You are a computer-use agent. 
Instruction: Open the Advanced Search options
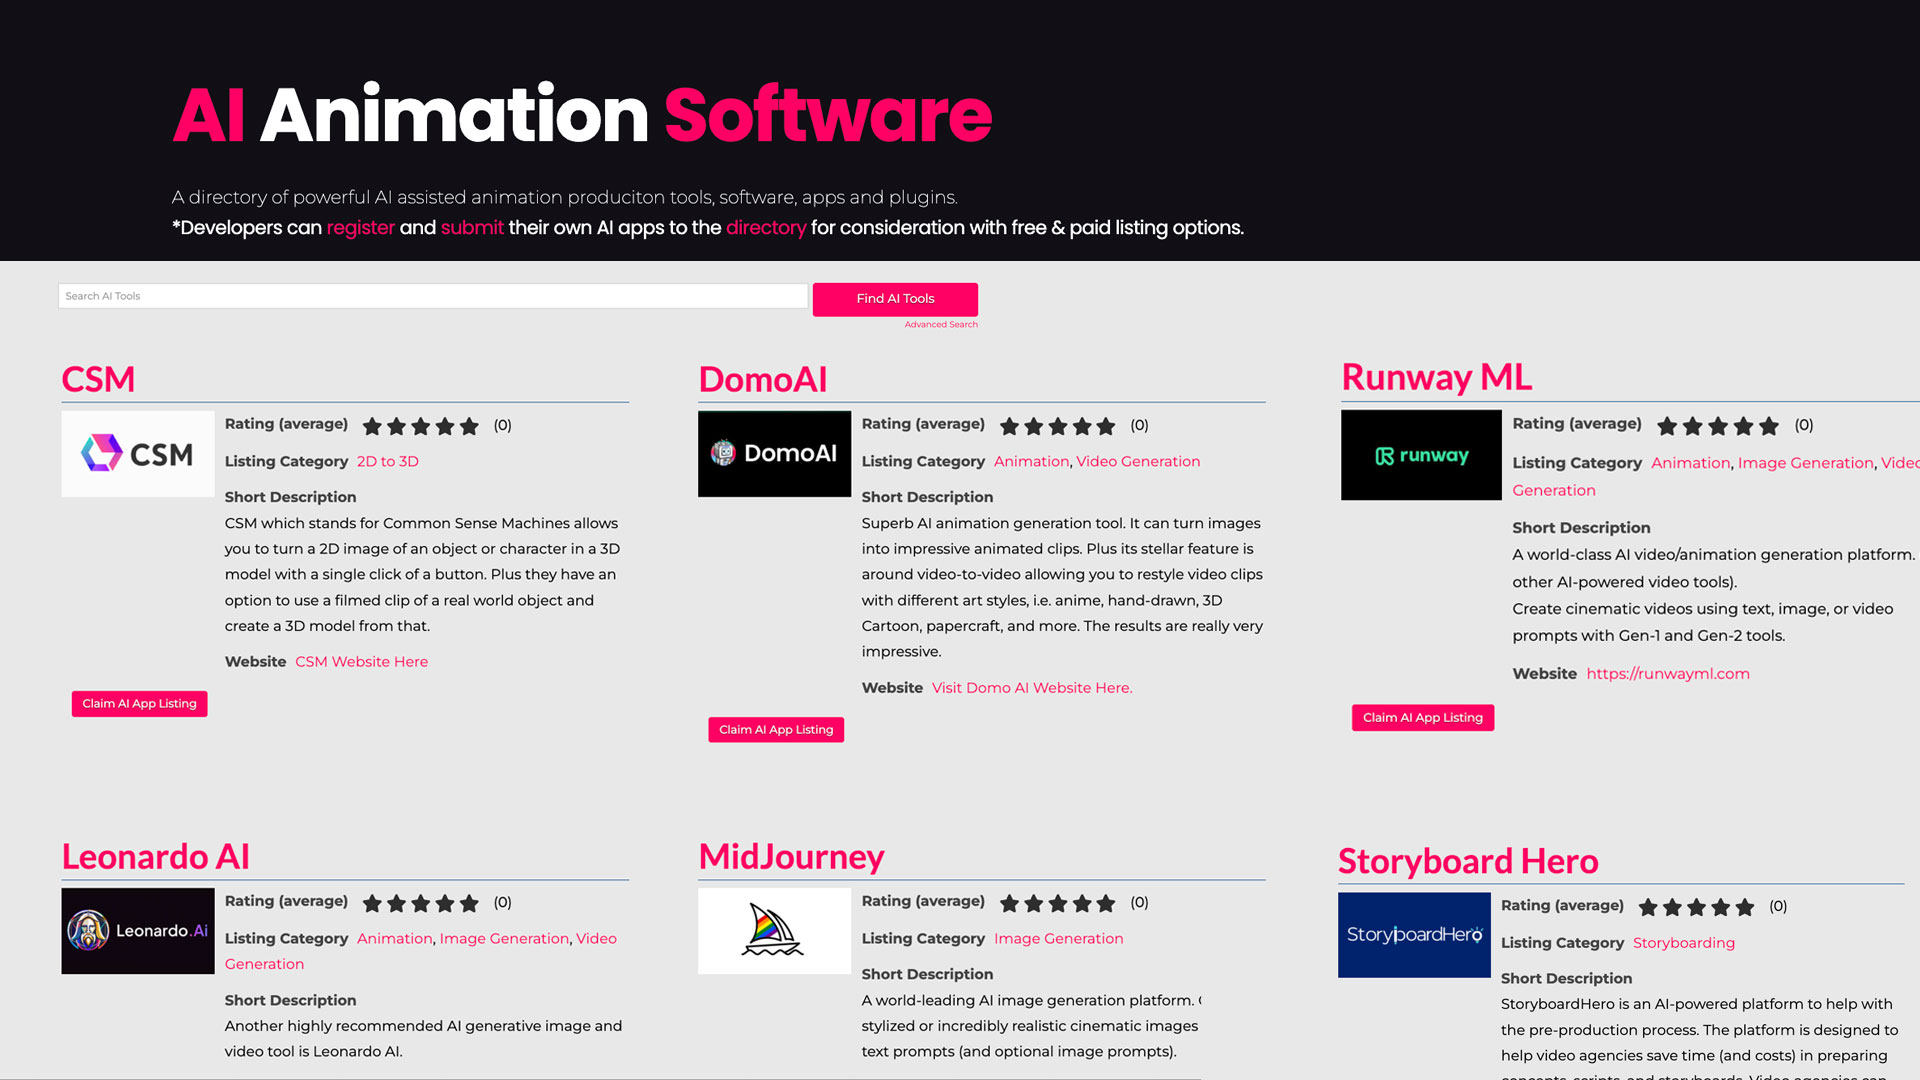pos(940,324)
